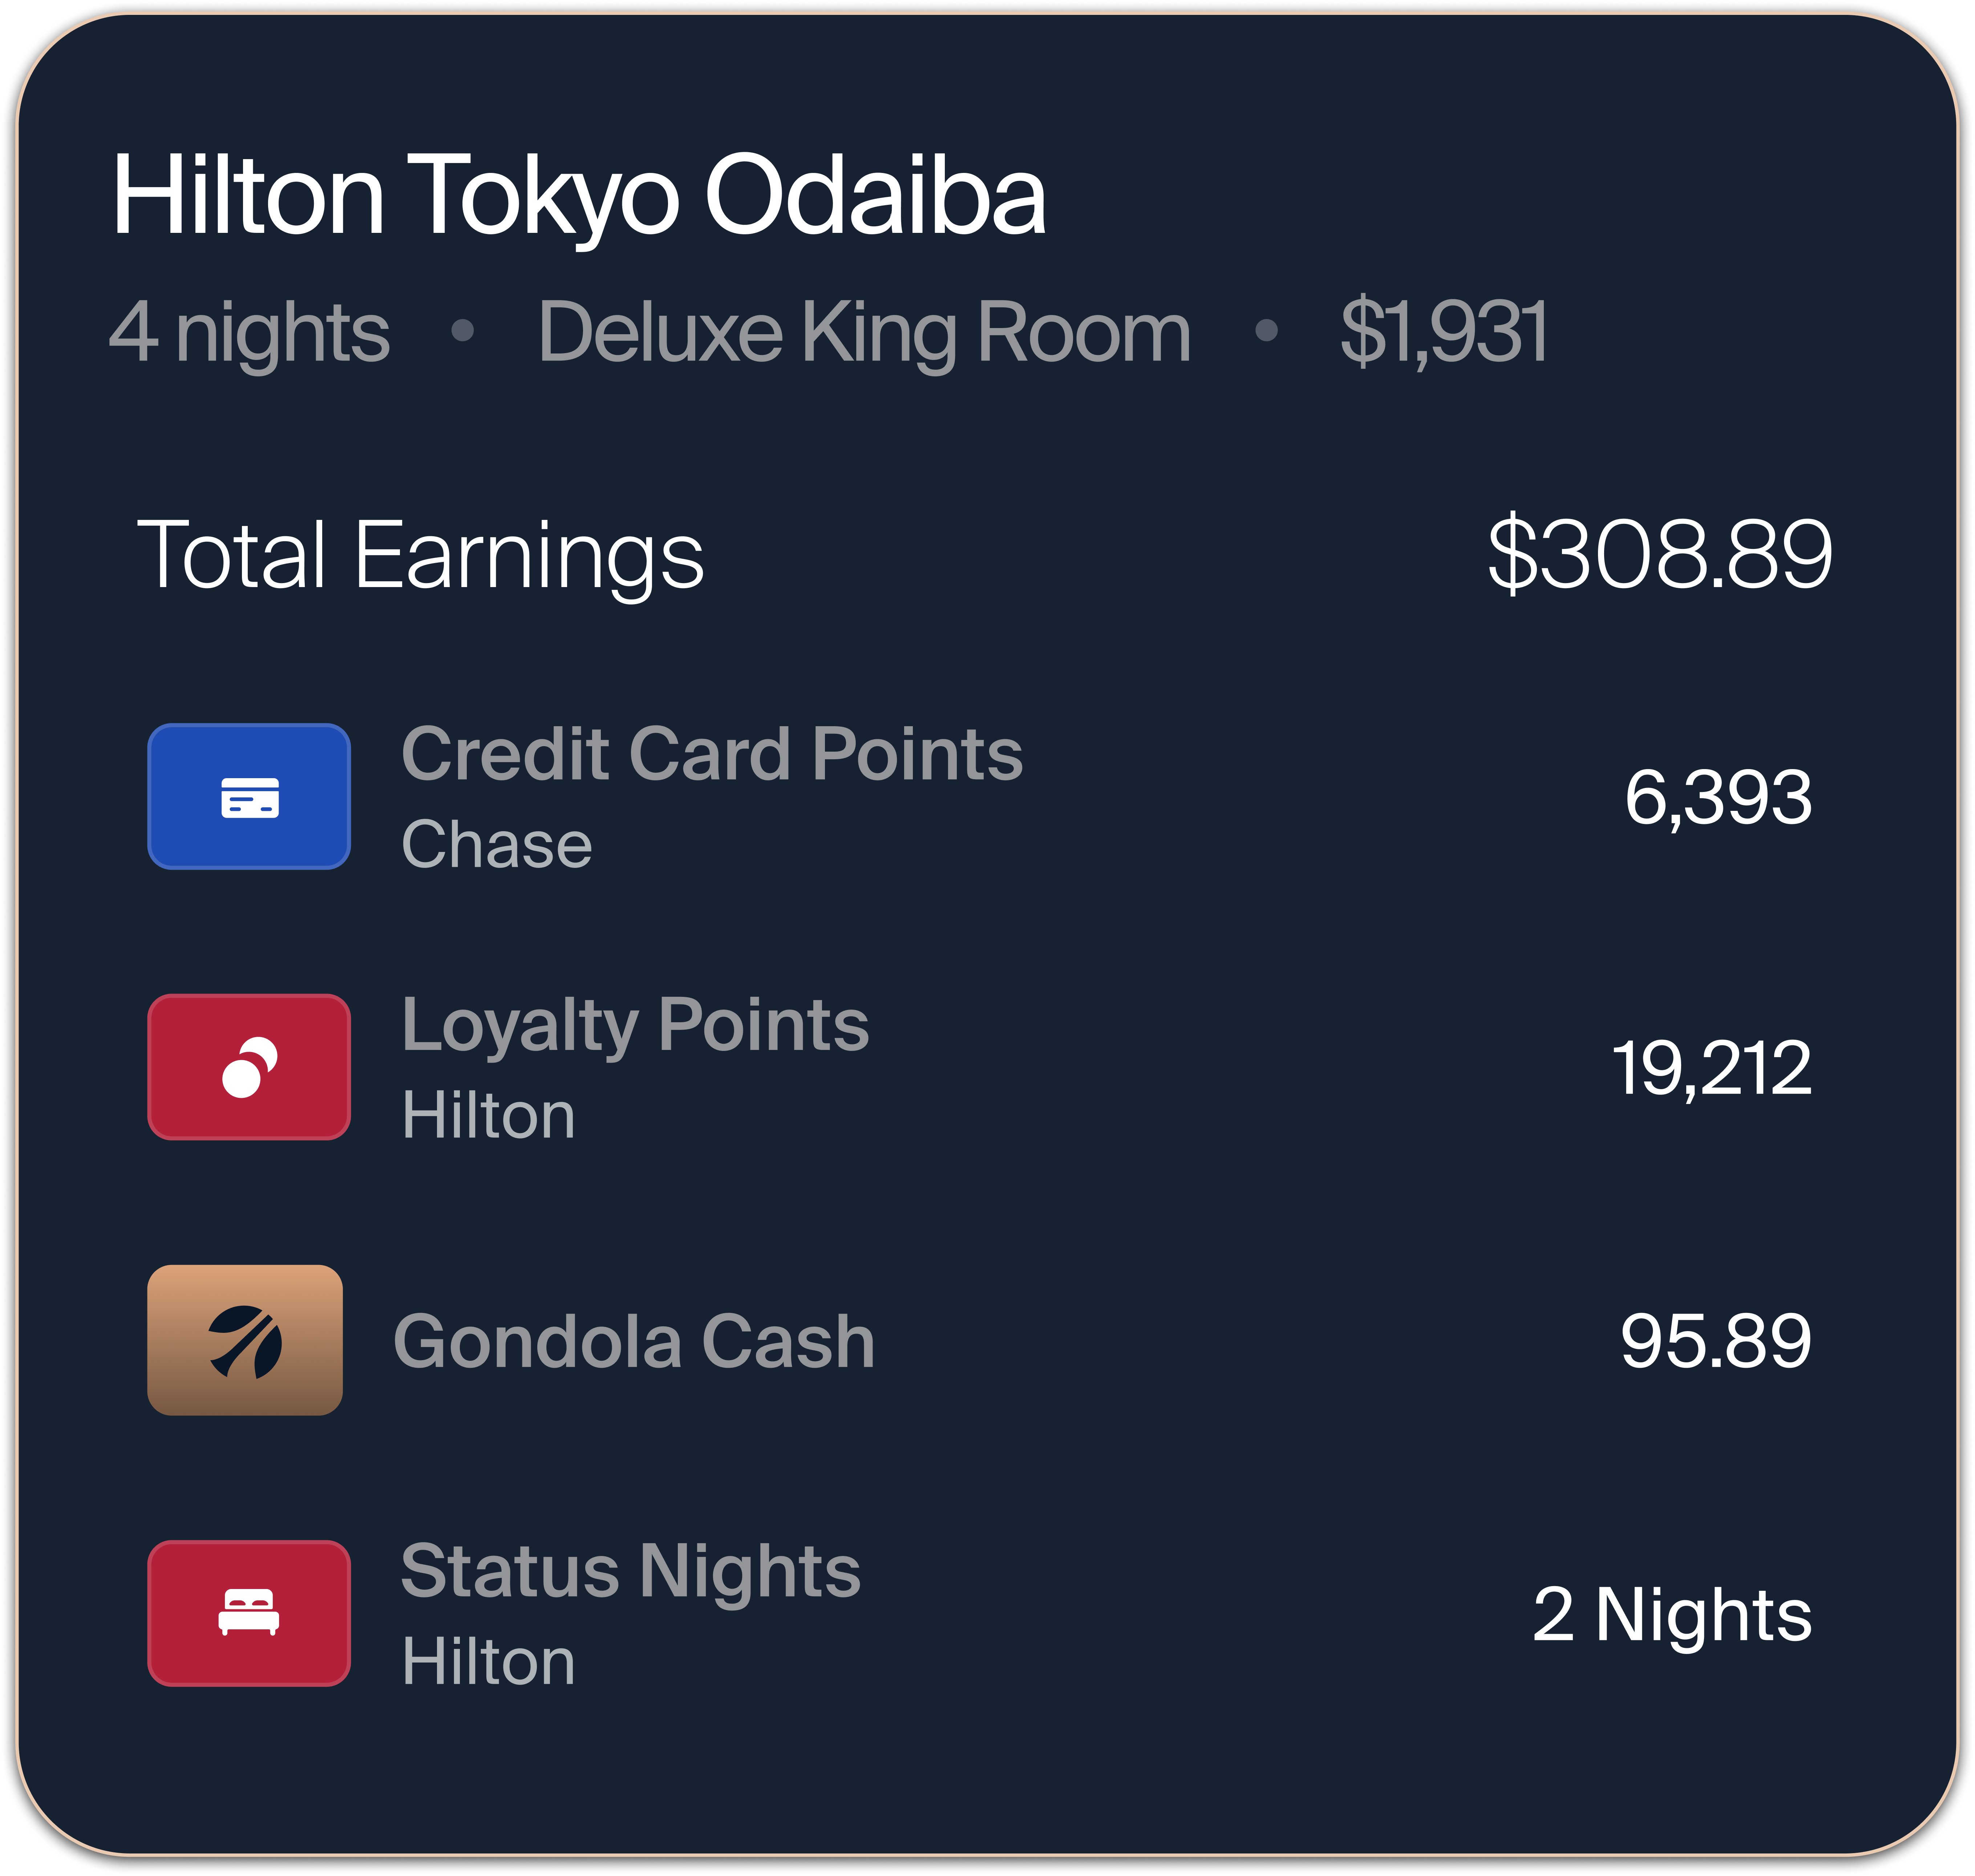Click the Deluxe King Room type

pyautogui.click(x=864, y=332)
